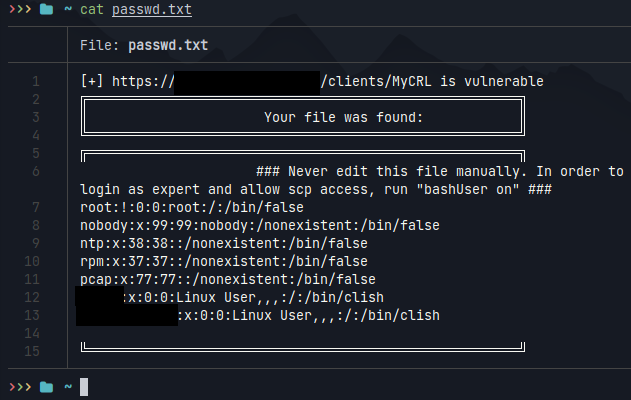Click the bold passwd.txt file header
This screenshot has height=400, width=631.
pyautogui.click(x=168, y=45)
